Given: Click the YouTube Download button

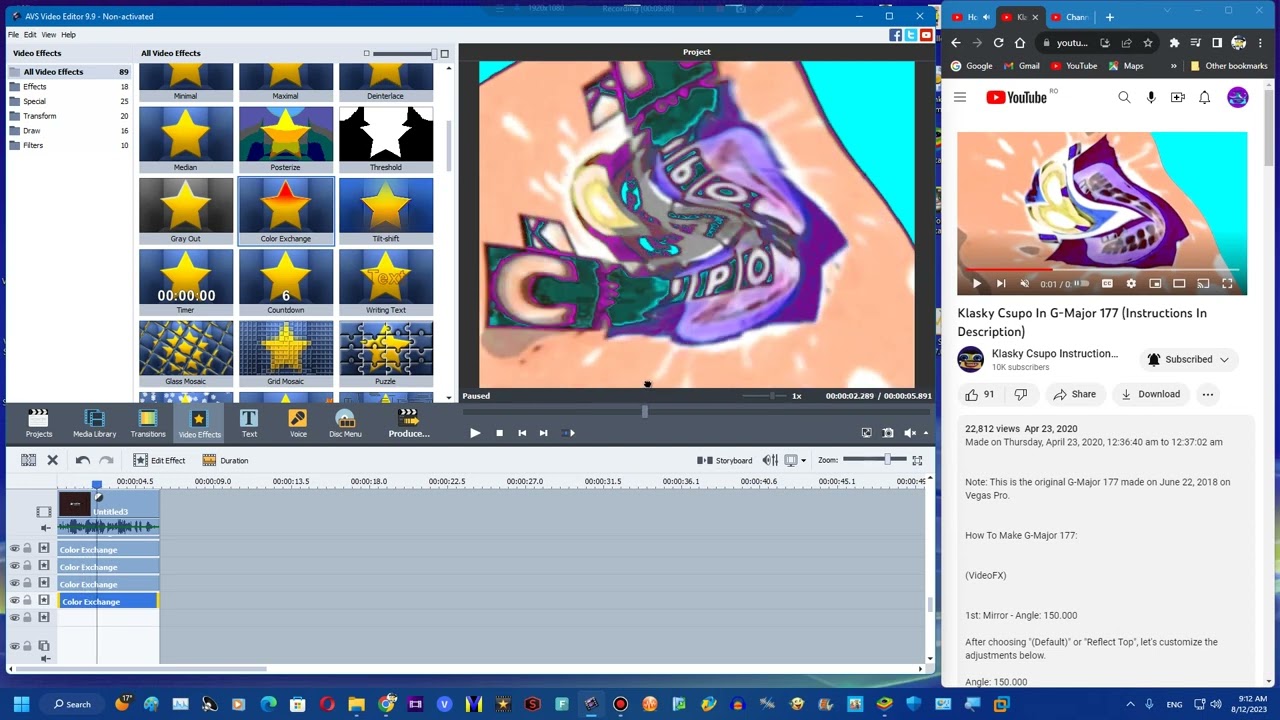Looking at the screenshot, I should click(1150, 394).
